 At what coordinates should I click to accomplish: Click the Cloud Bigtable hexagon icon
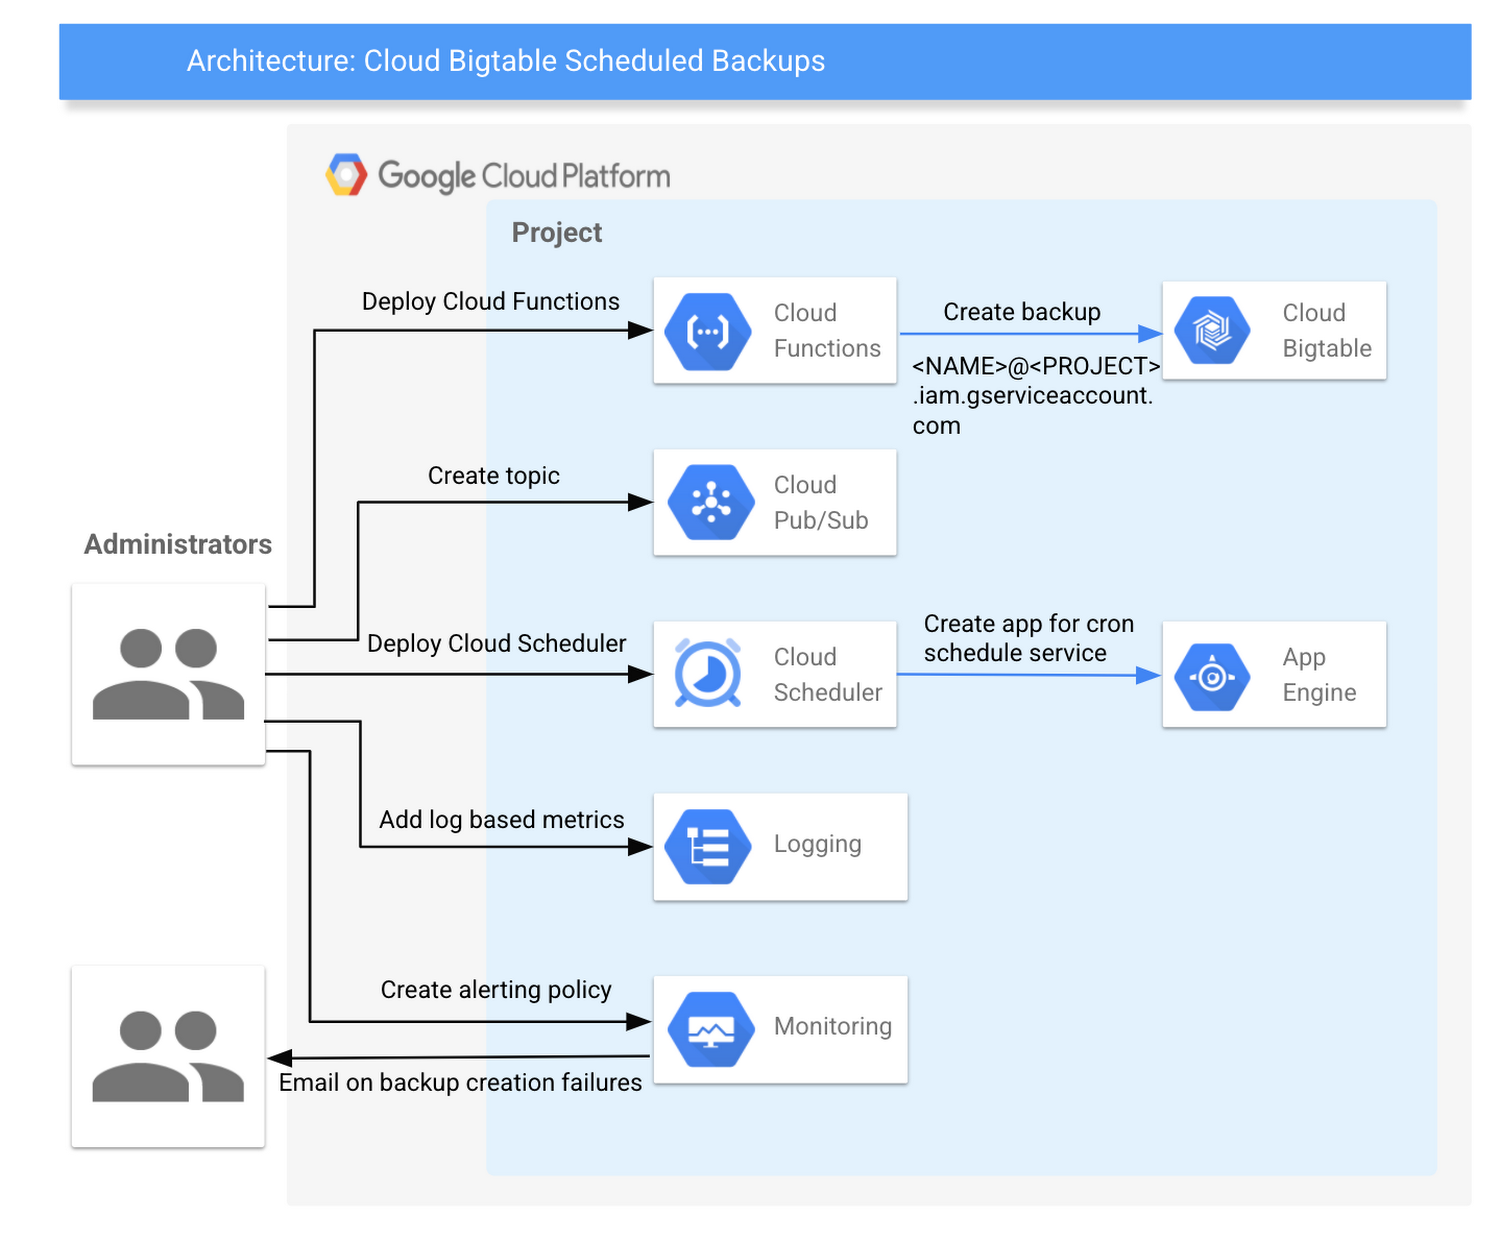[1212, 330]
